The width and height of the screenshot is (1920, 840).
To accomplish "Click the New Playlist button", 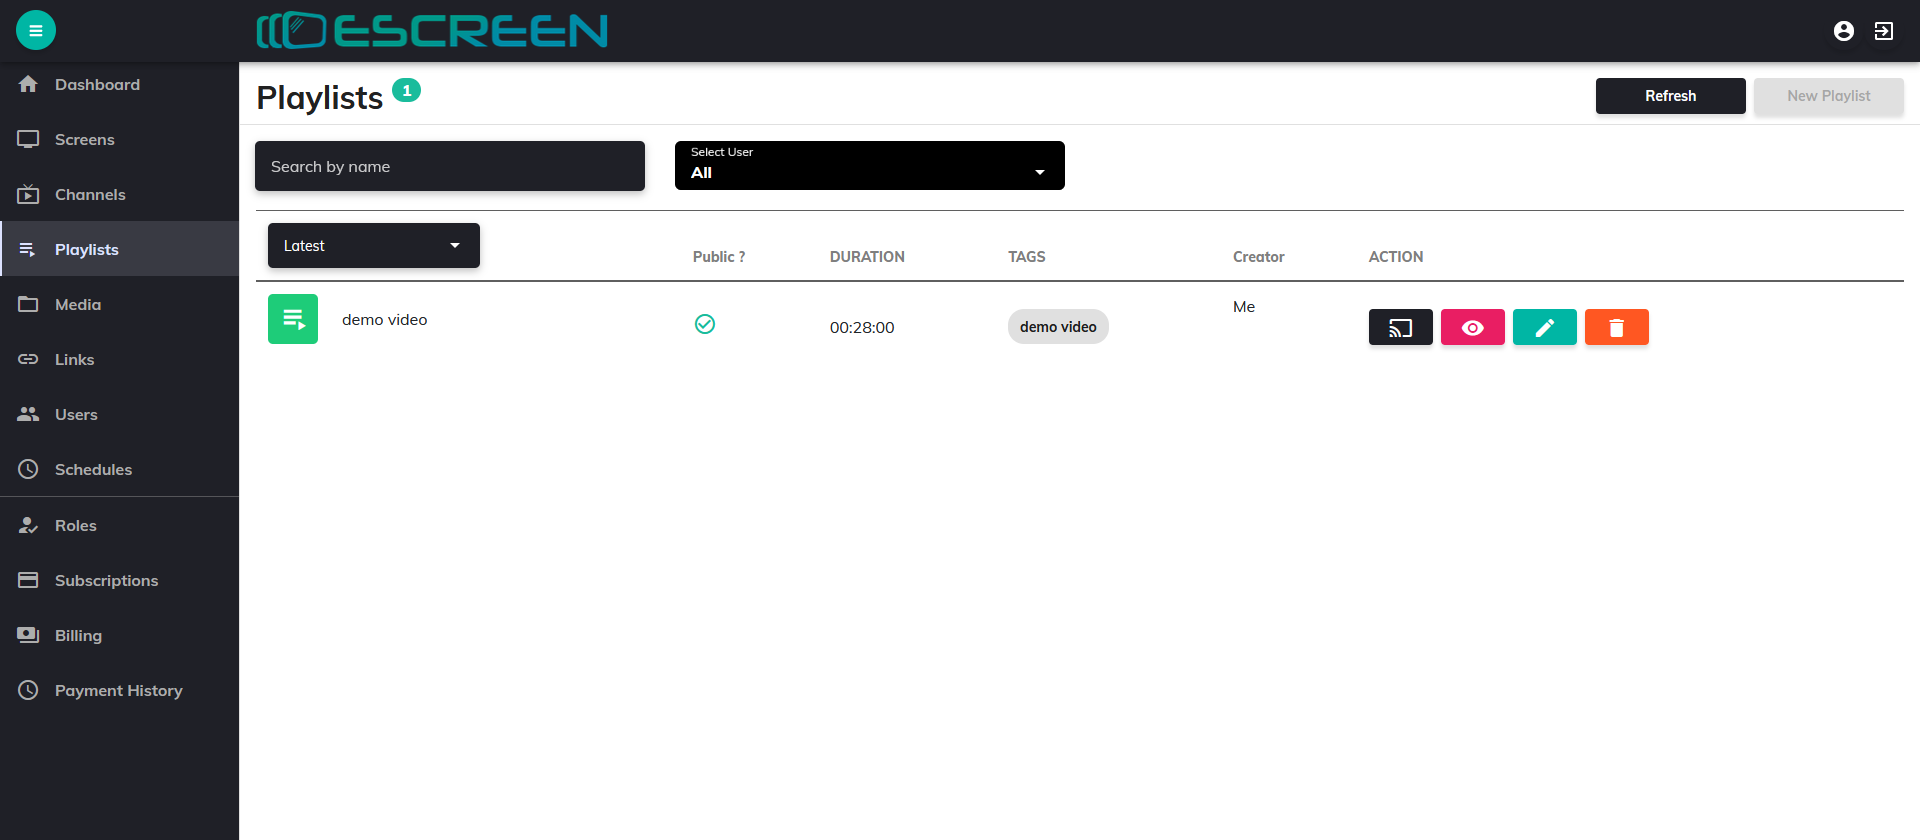I will (x=1828, y=96).
